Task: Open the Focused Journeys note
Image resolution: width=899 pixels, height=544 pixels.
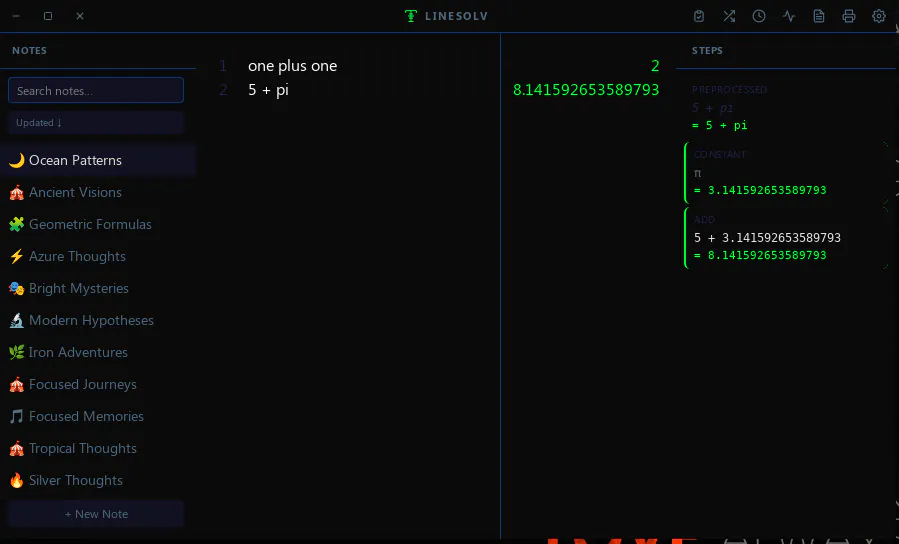Action: tap(98, 385)
